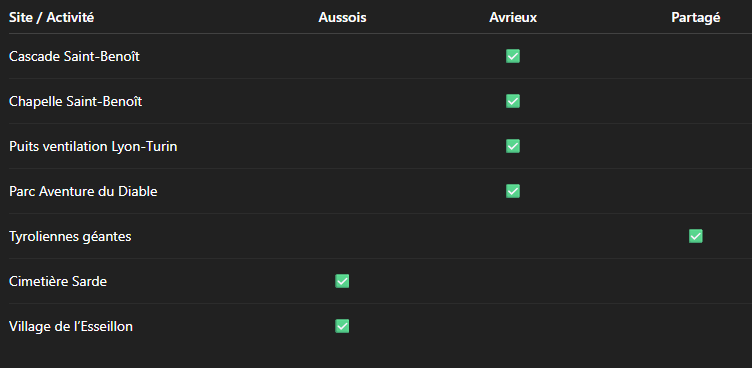
Task: Click the Village de l'Esseillon Aussois checkmark
Action: click(x=342, y=326)
